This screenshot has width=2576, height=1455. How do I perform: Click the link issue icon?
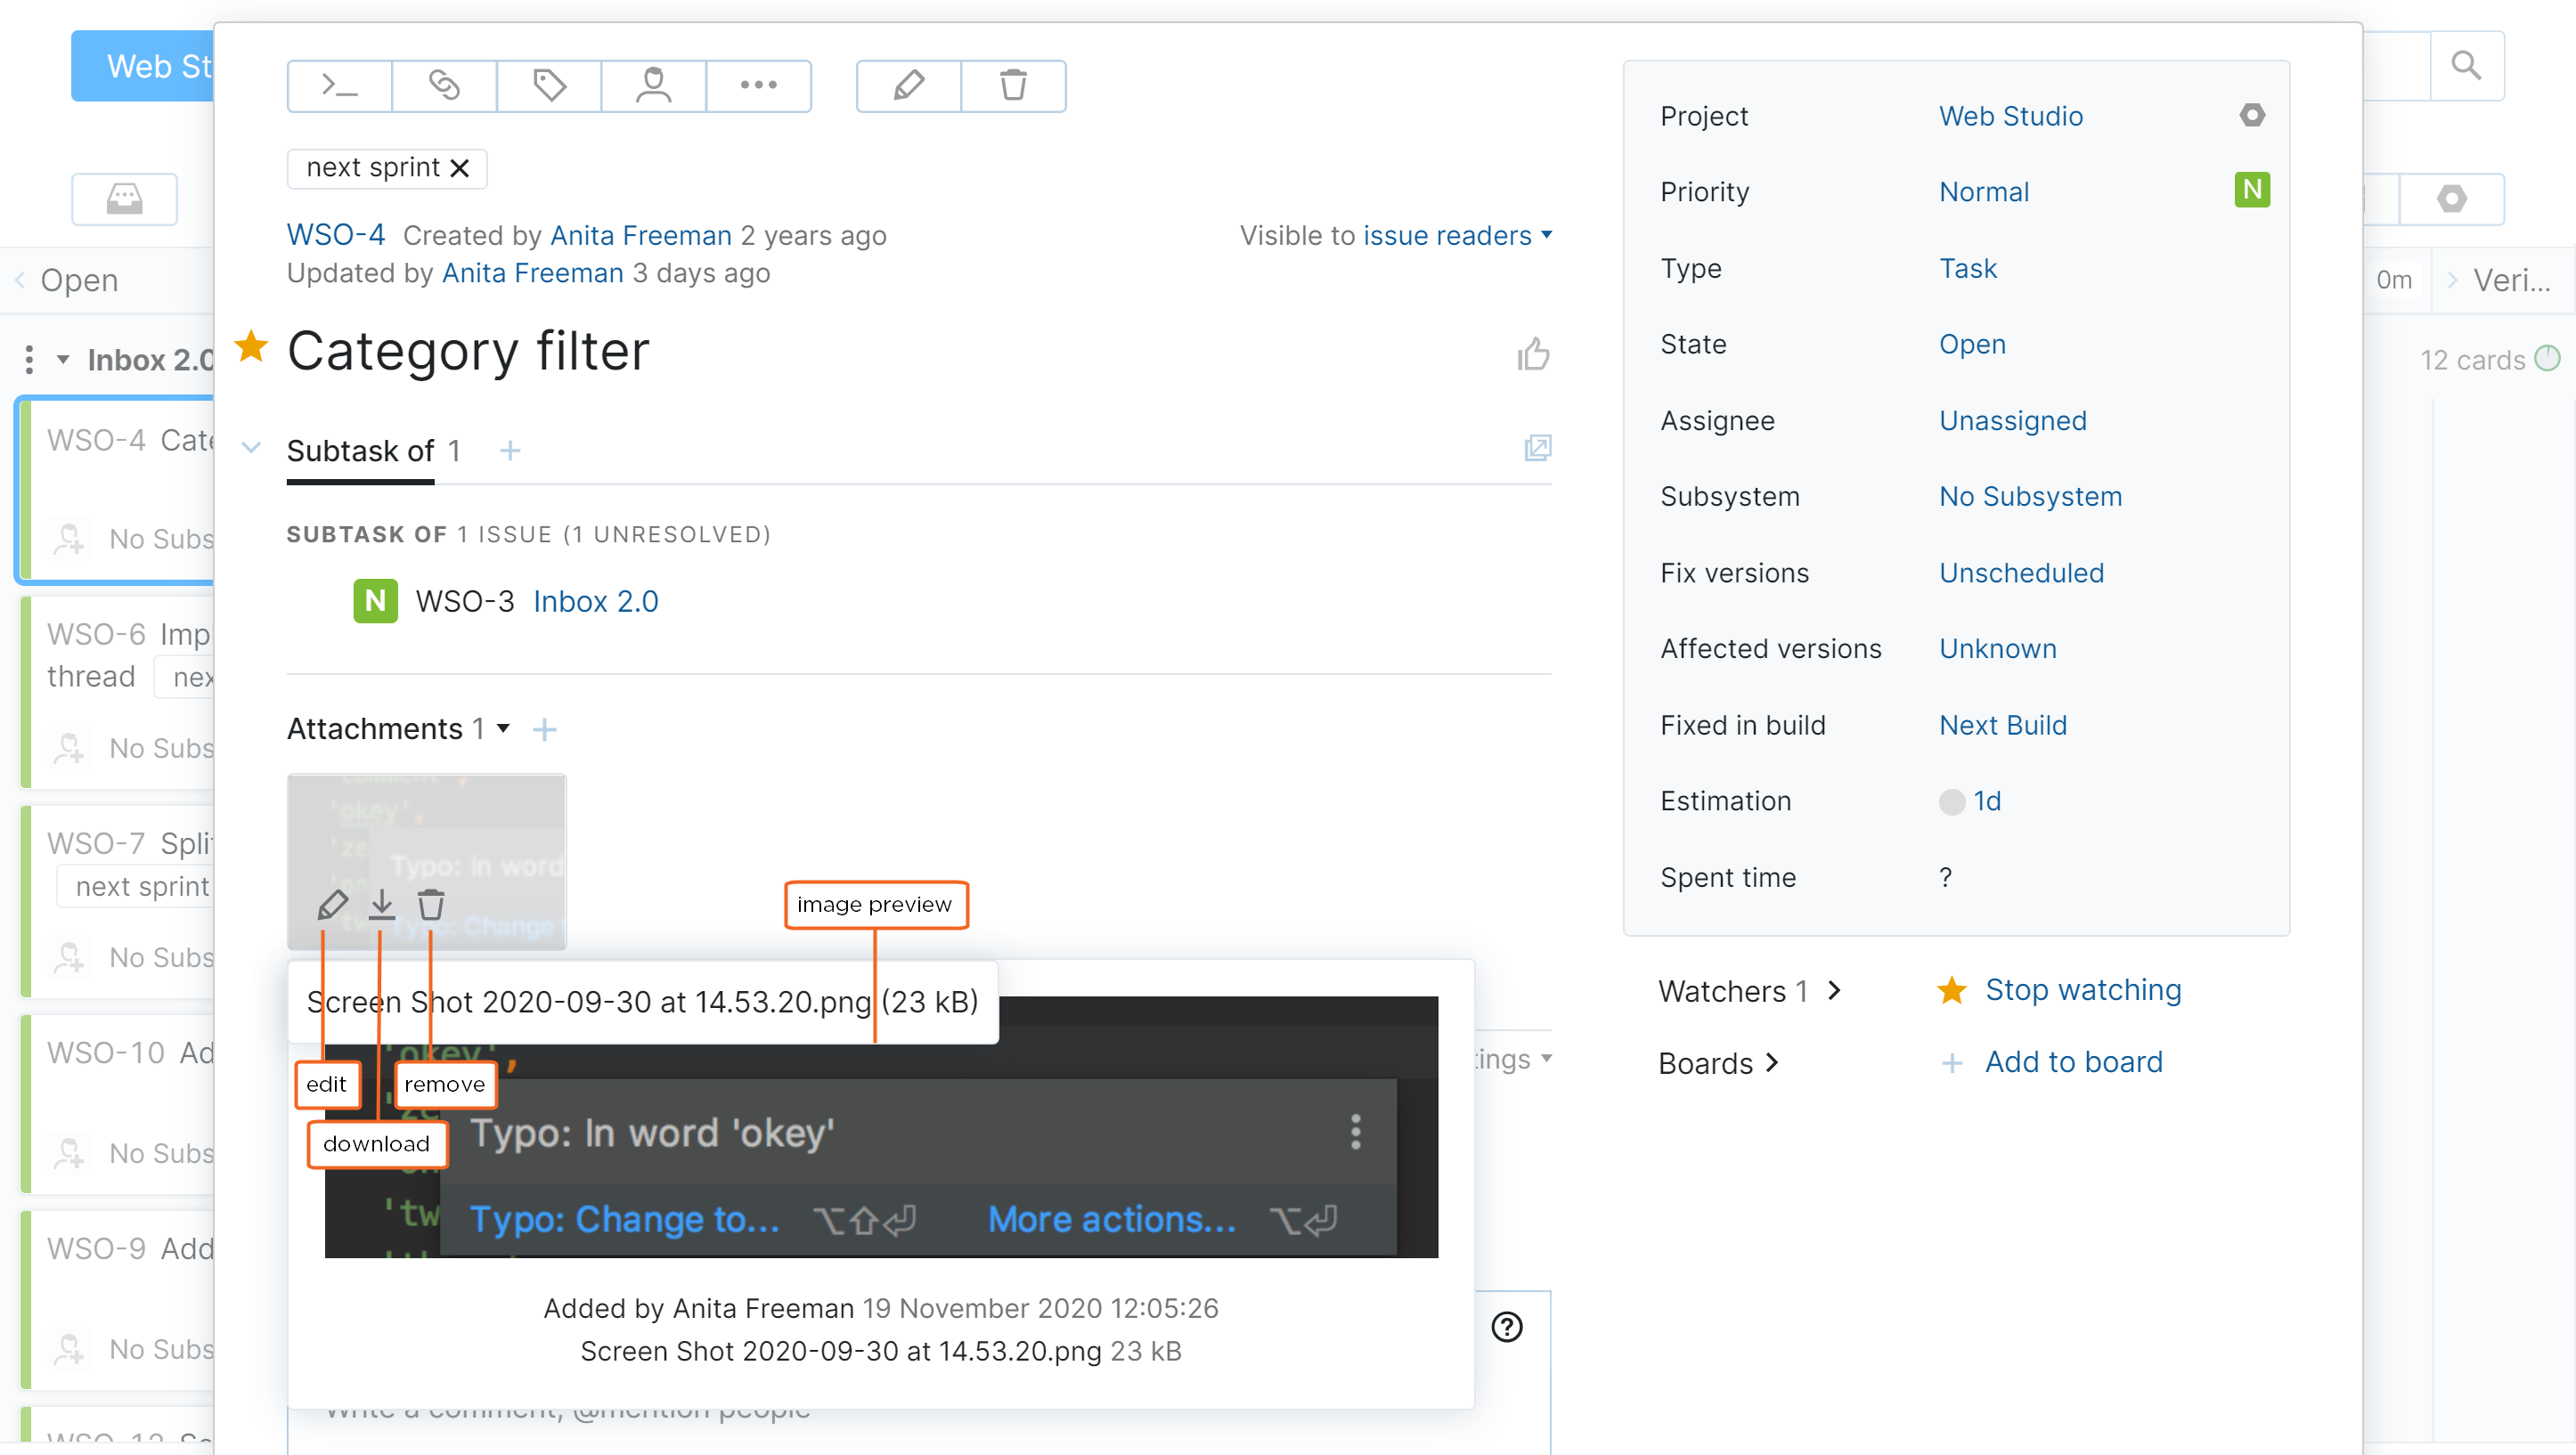[x=444, y=86]
